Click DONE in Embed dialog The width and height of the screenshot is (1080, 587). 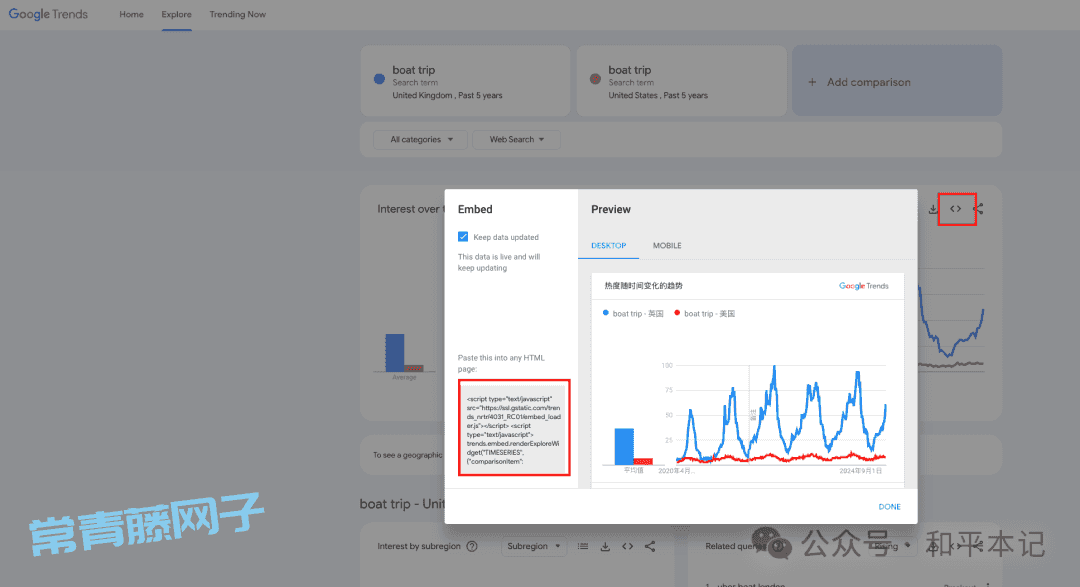coord(889,506)
